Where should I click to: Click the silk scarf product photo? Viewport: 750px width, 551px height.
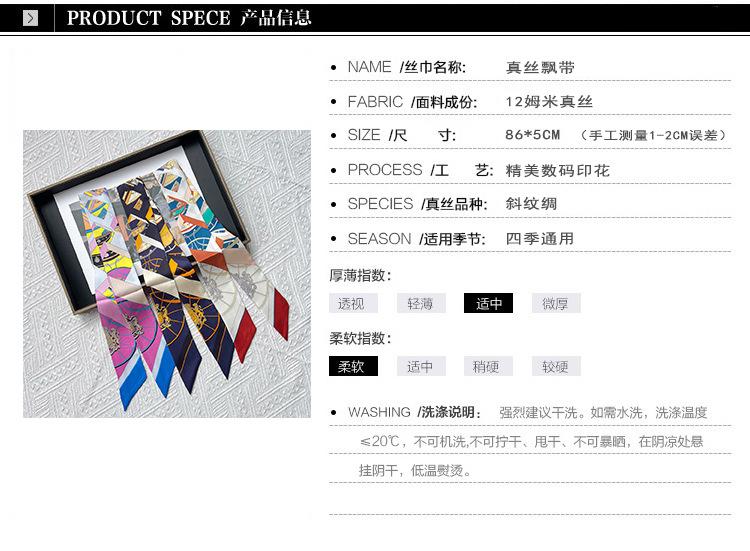[x=167, y=274]
